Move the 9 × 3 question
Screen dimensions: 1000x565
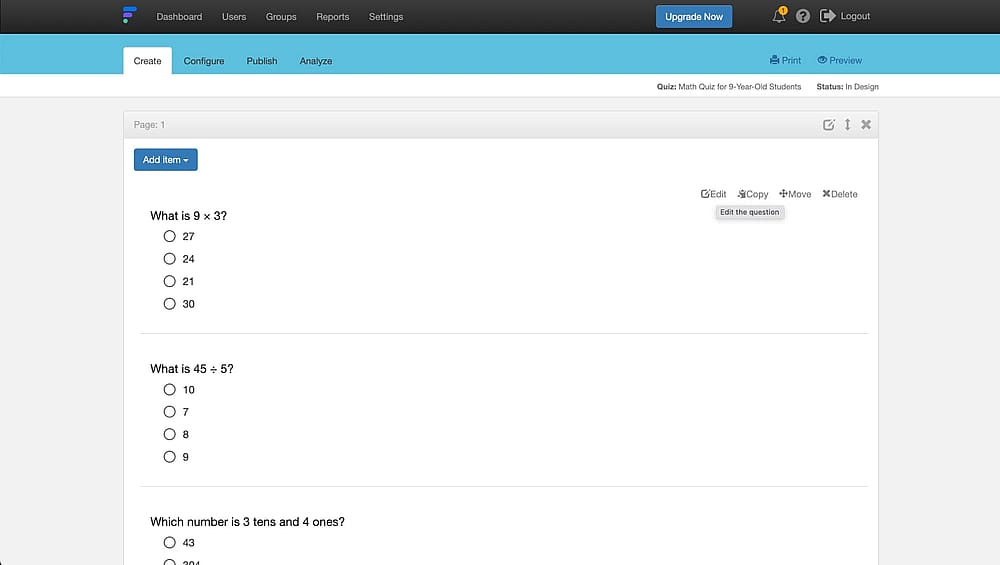tap(795, 194)
